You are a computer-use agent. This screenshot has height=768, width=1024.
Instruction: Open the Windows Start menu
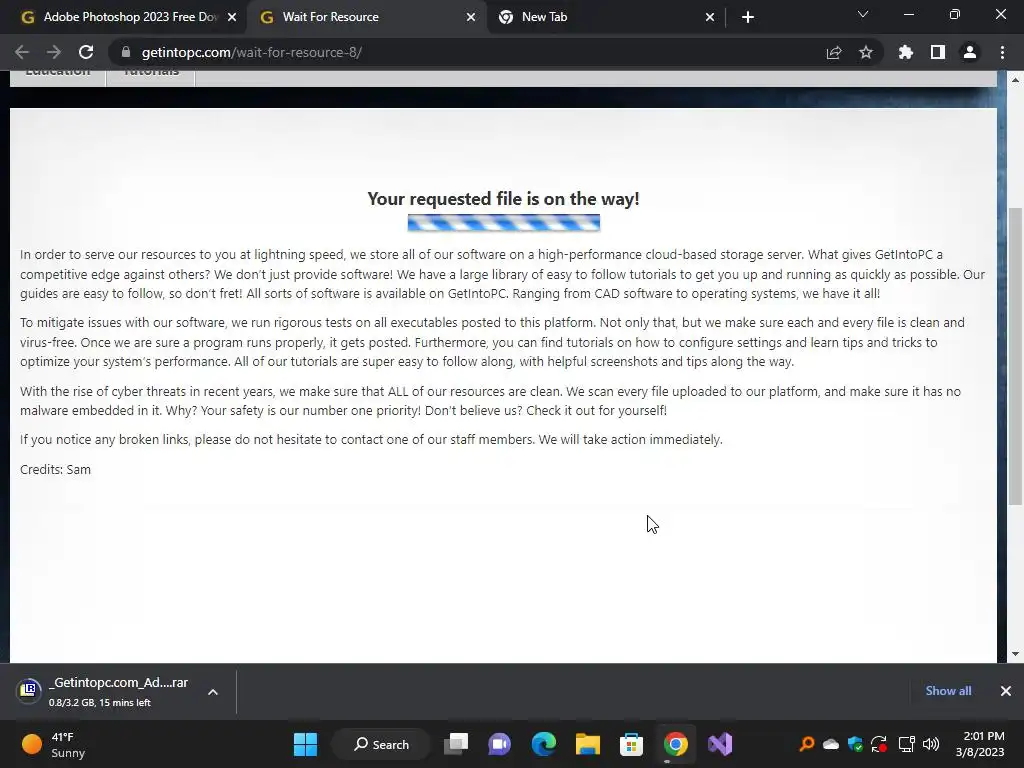305,744
